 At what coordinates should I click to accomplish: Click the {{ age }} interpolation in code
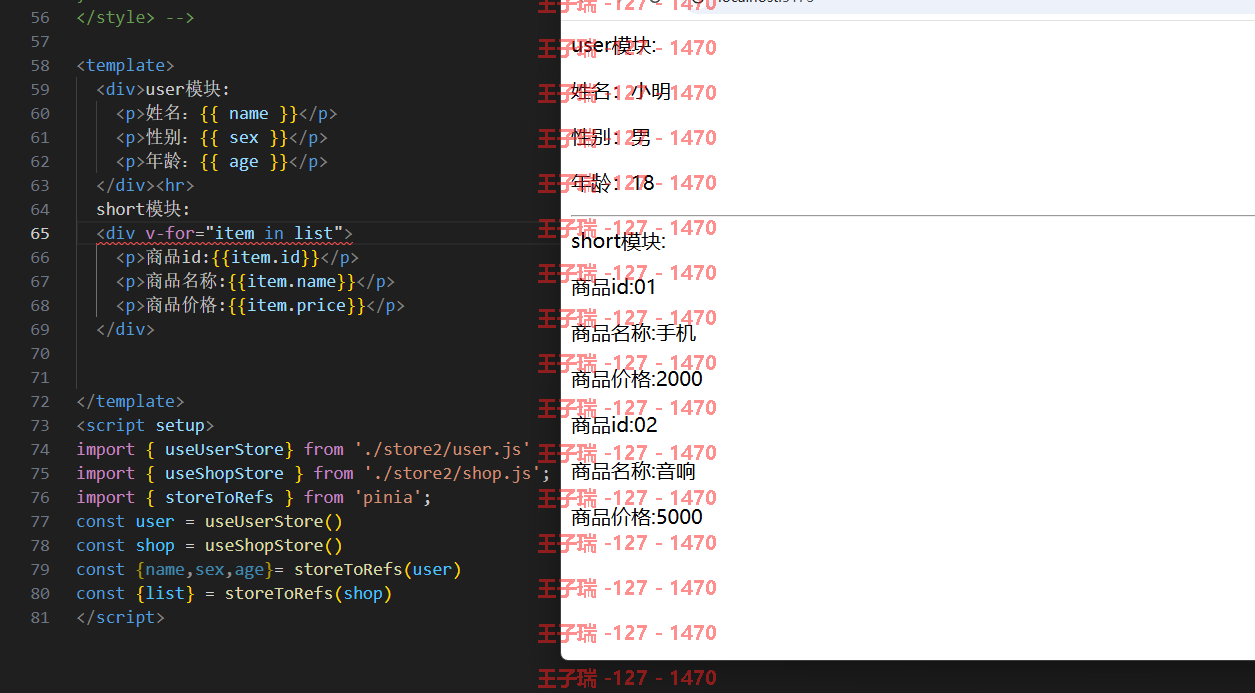(243, 161)
